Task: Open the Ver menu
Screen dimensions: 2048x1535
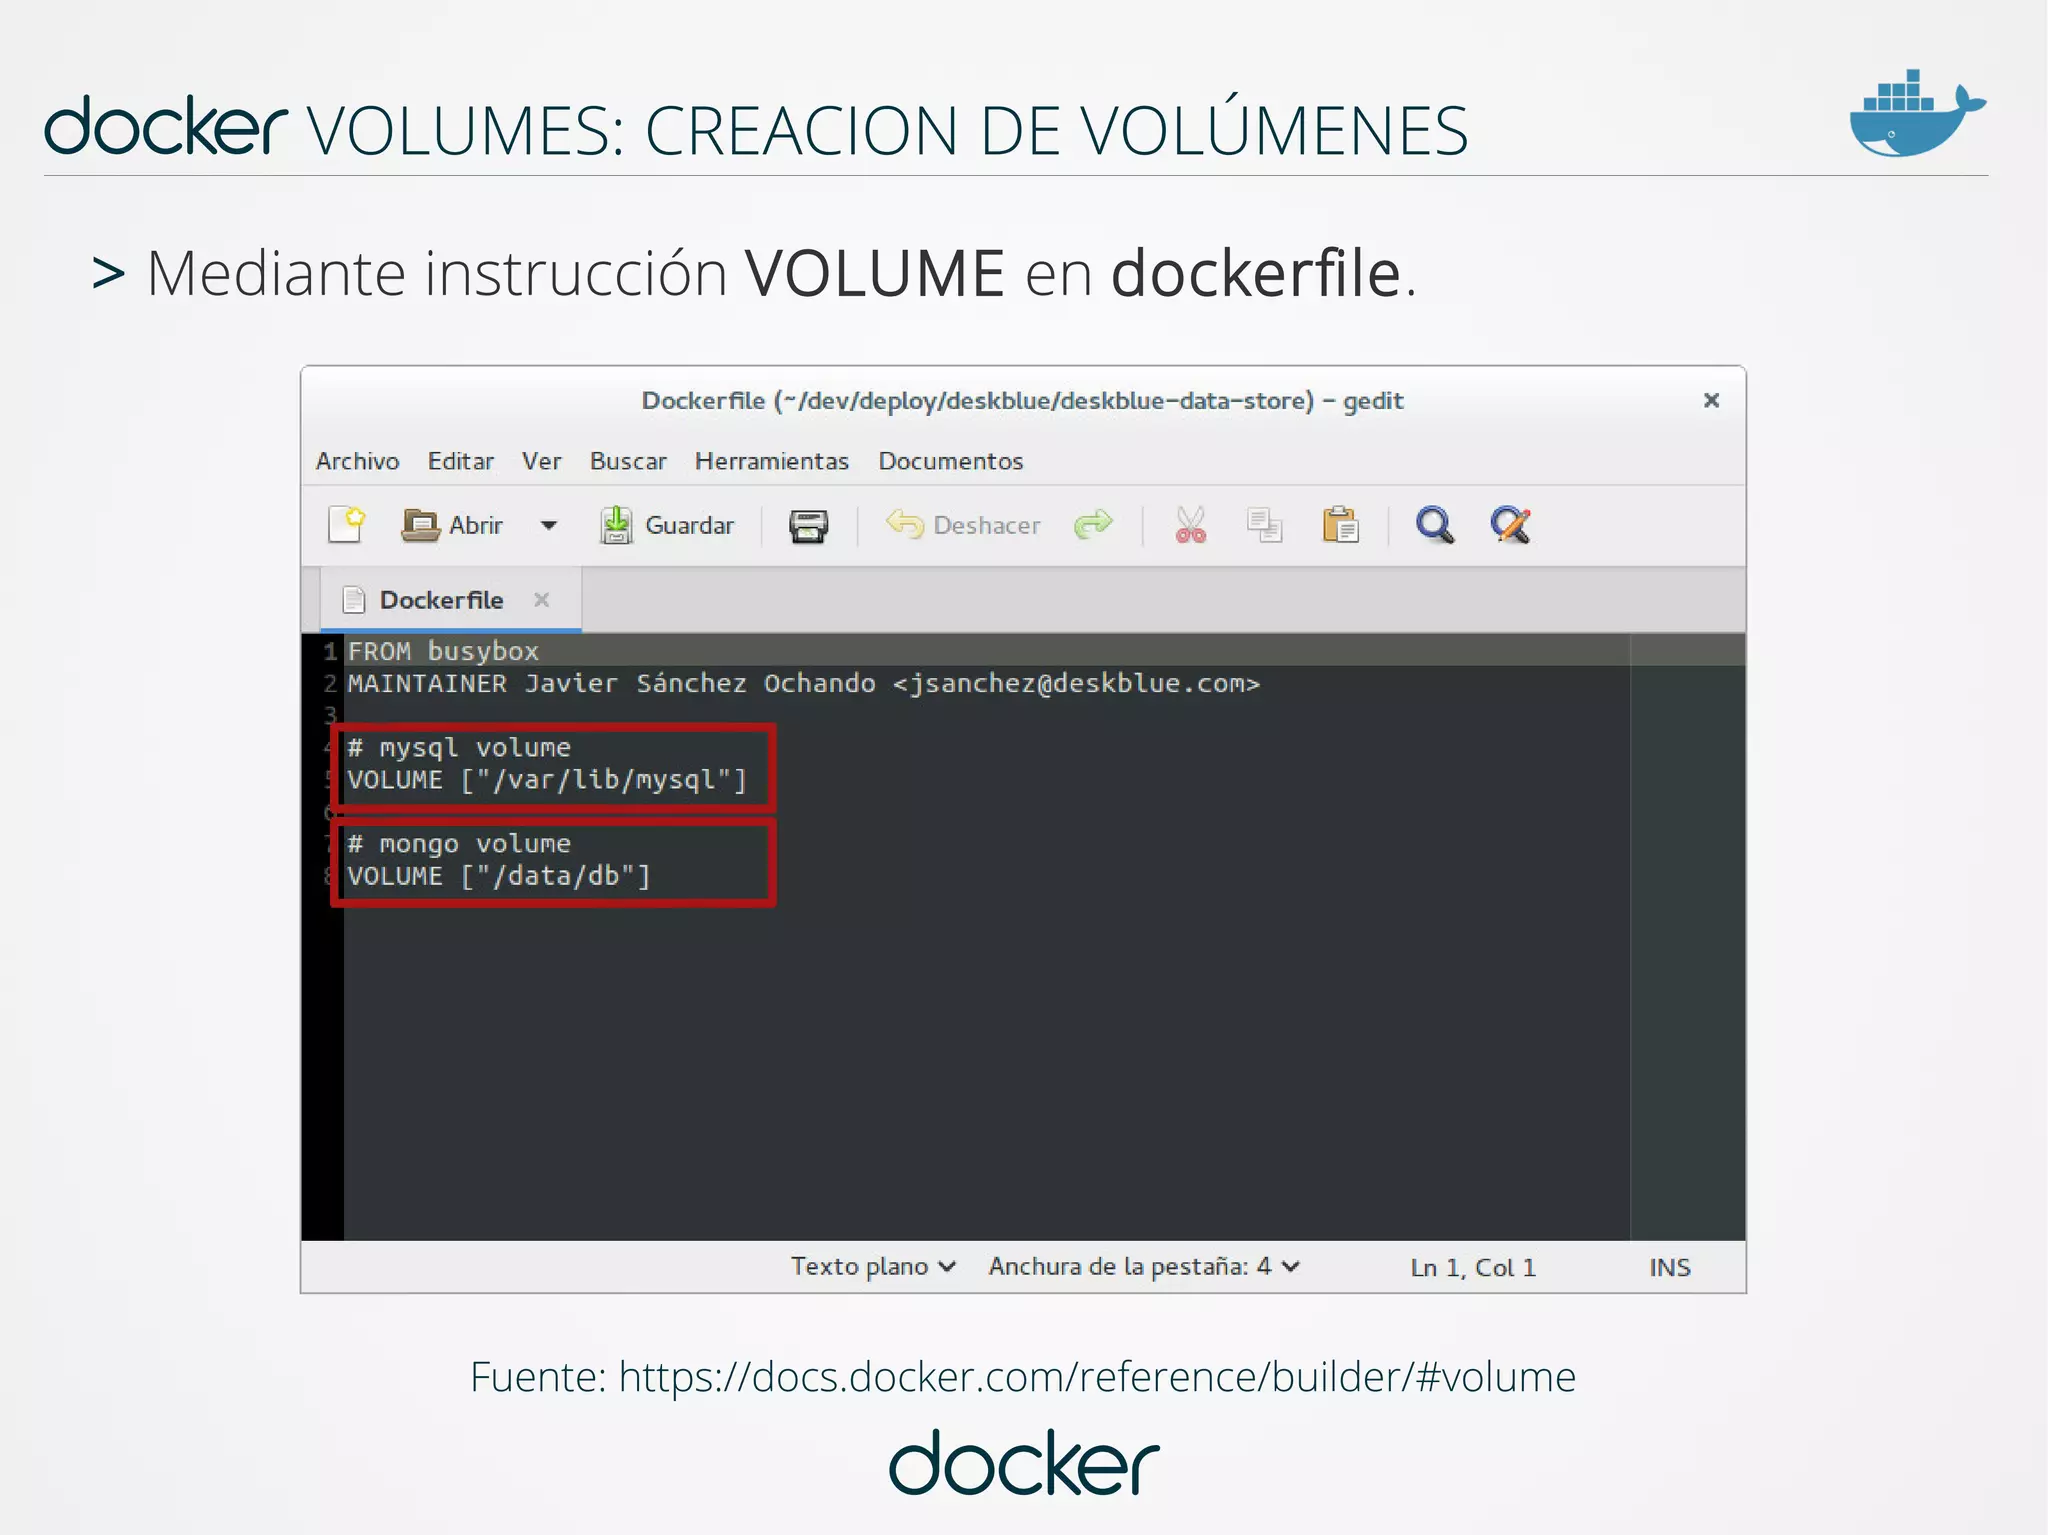Action: [x=541, y=461]
